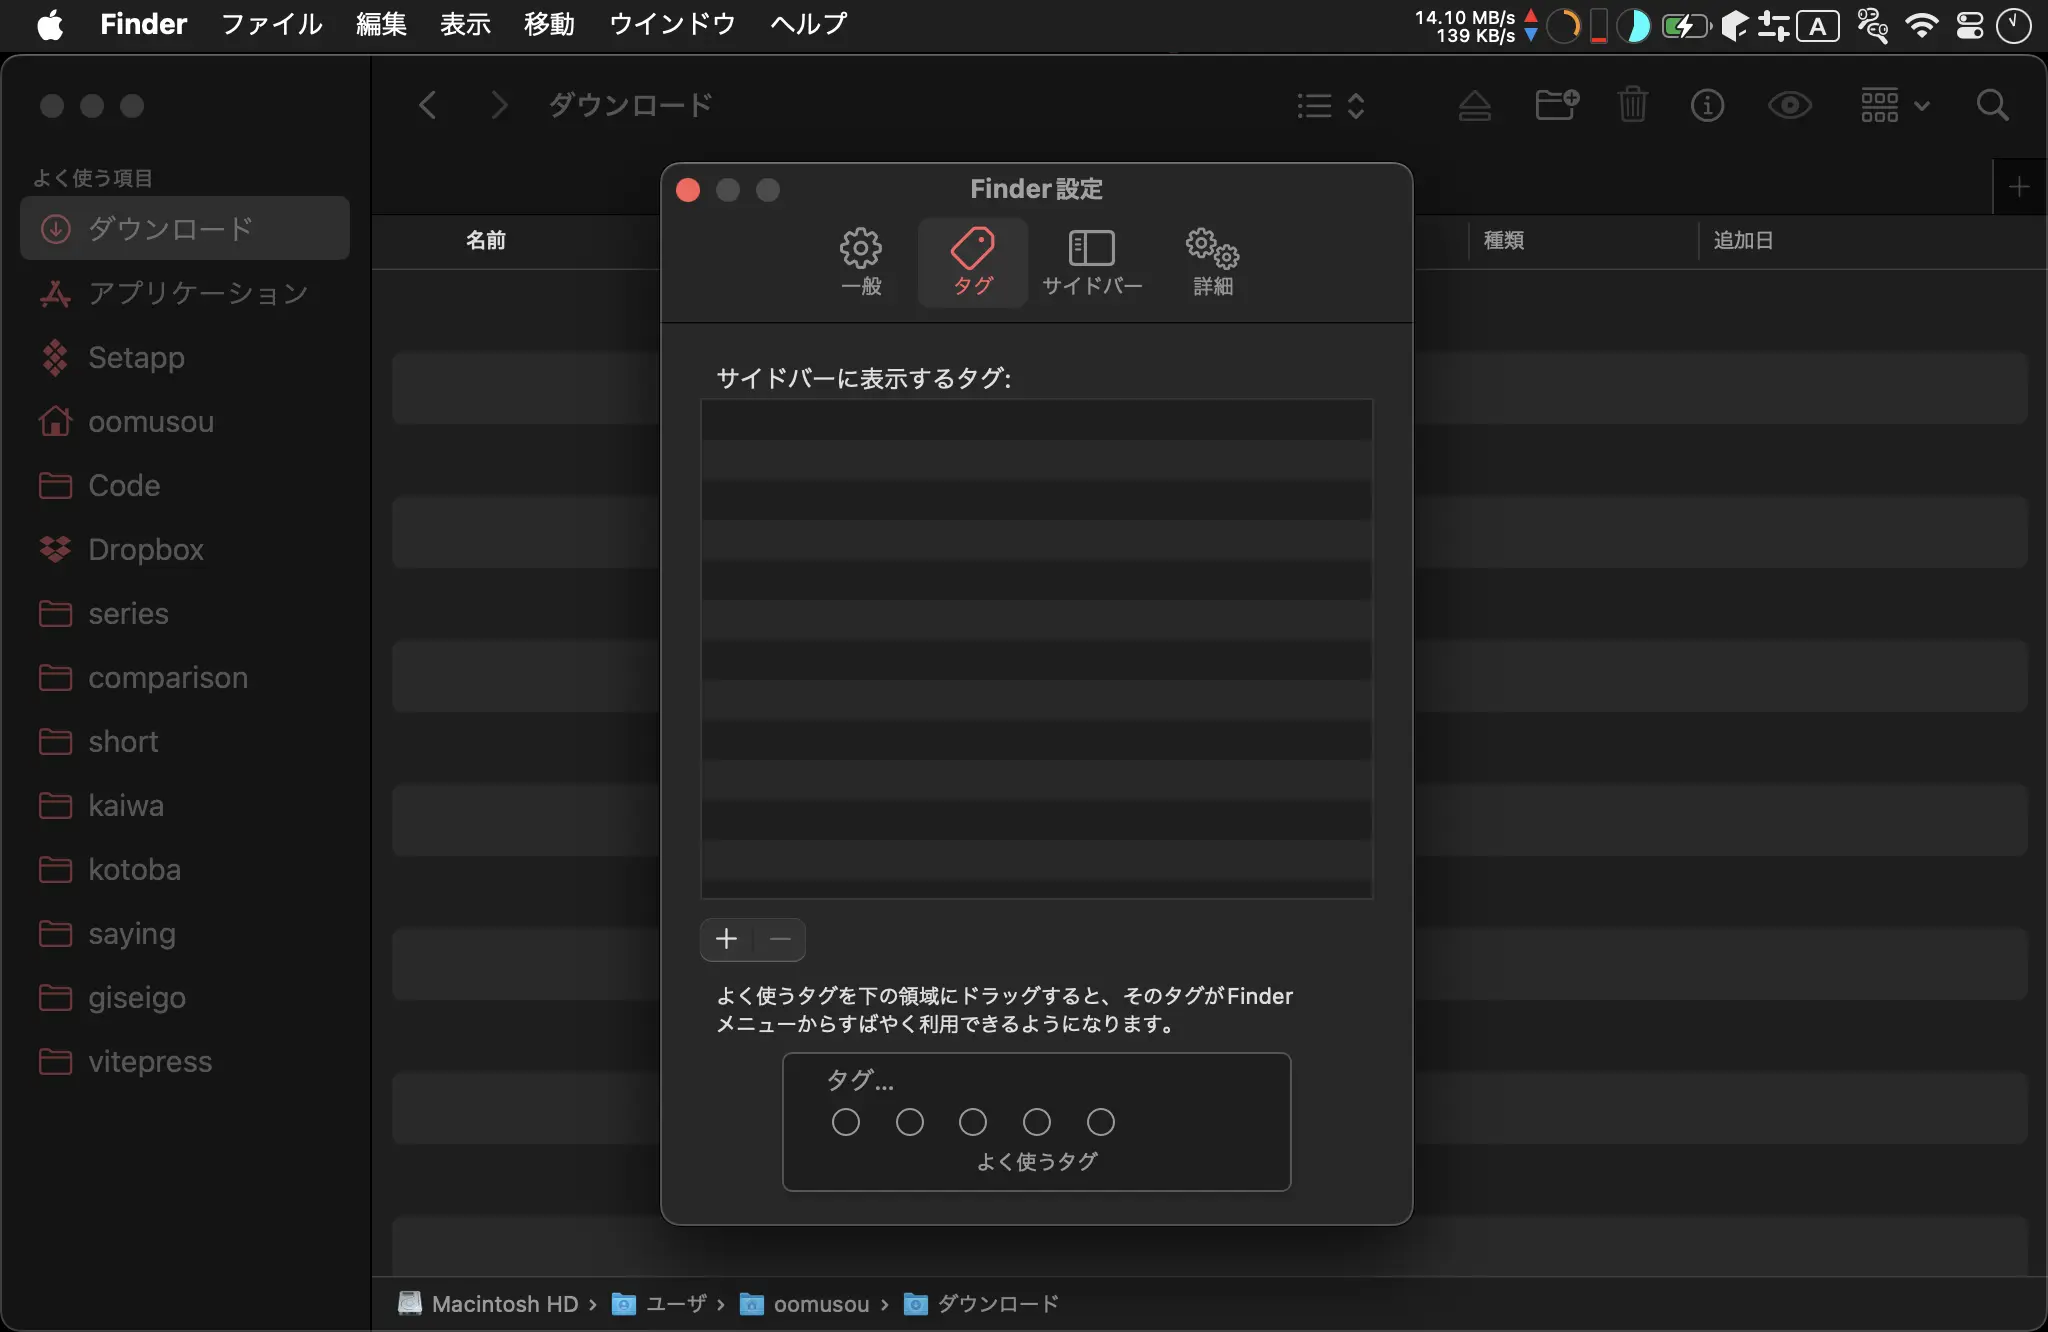Open the ファイル menu

click(271, 24)
